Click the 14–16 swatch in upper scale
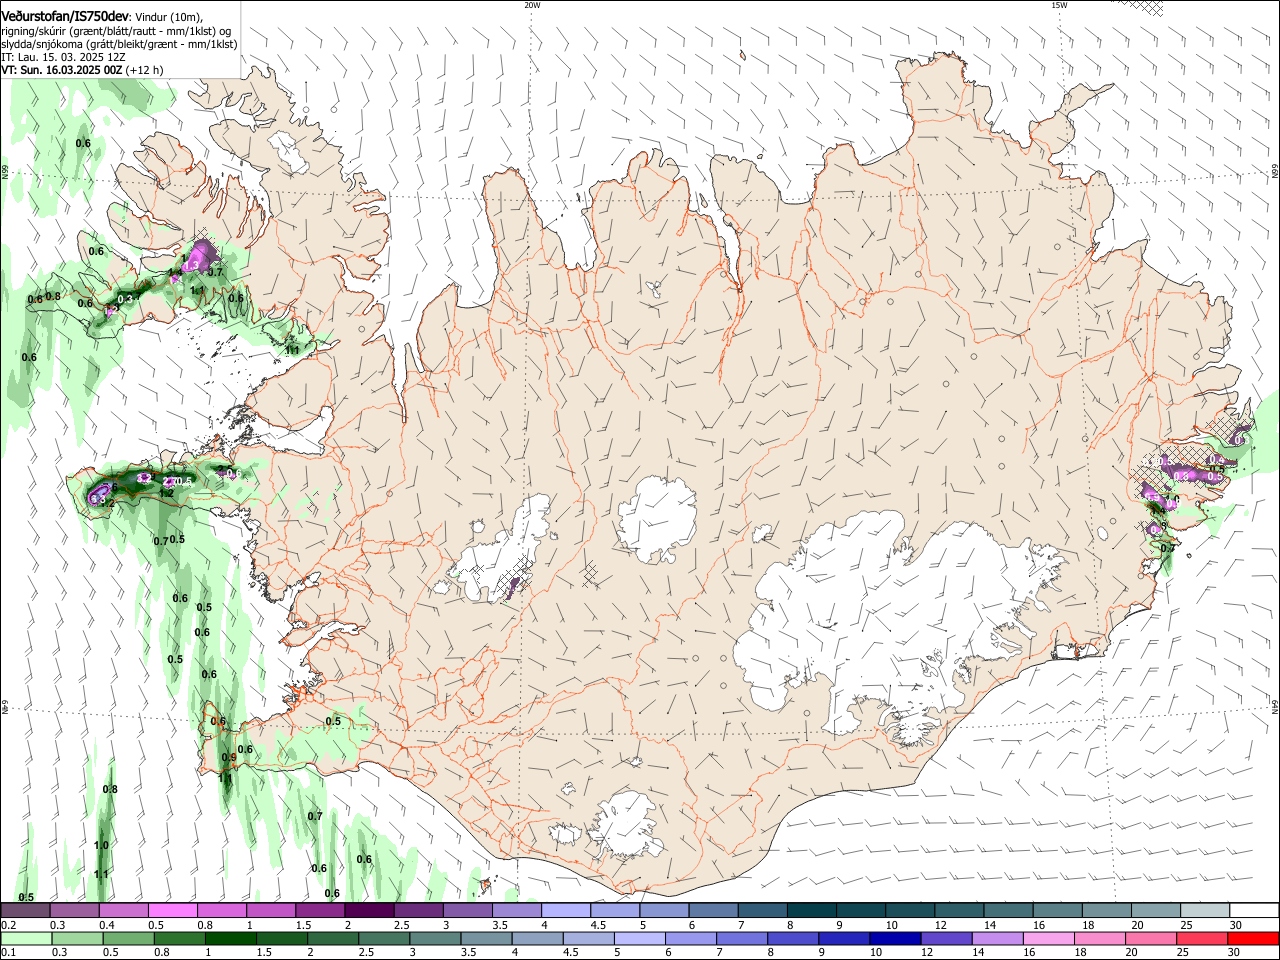The image size is (1280, 960). [x=1008, y=911]
